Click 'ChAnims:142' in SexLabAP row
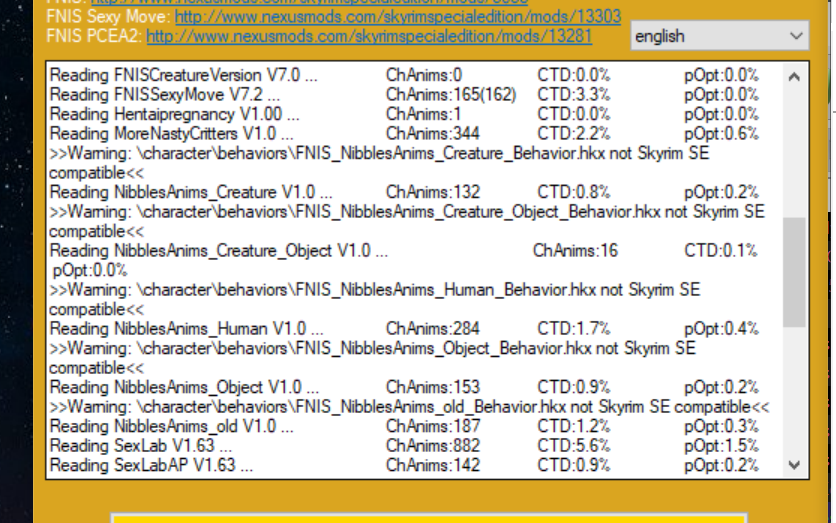Screen dimensions: 836x523 pyautogui.click(x=433, y=465)
